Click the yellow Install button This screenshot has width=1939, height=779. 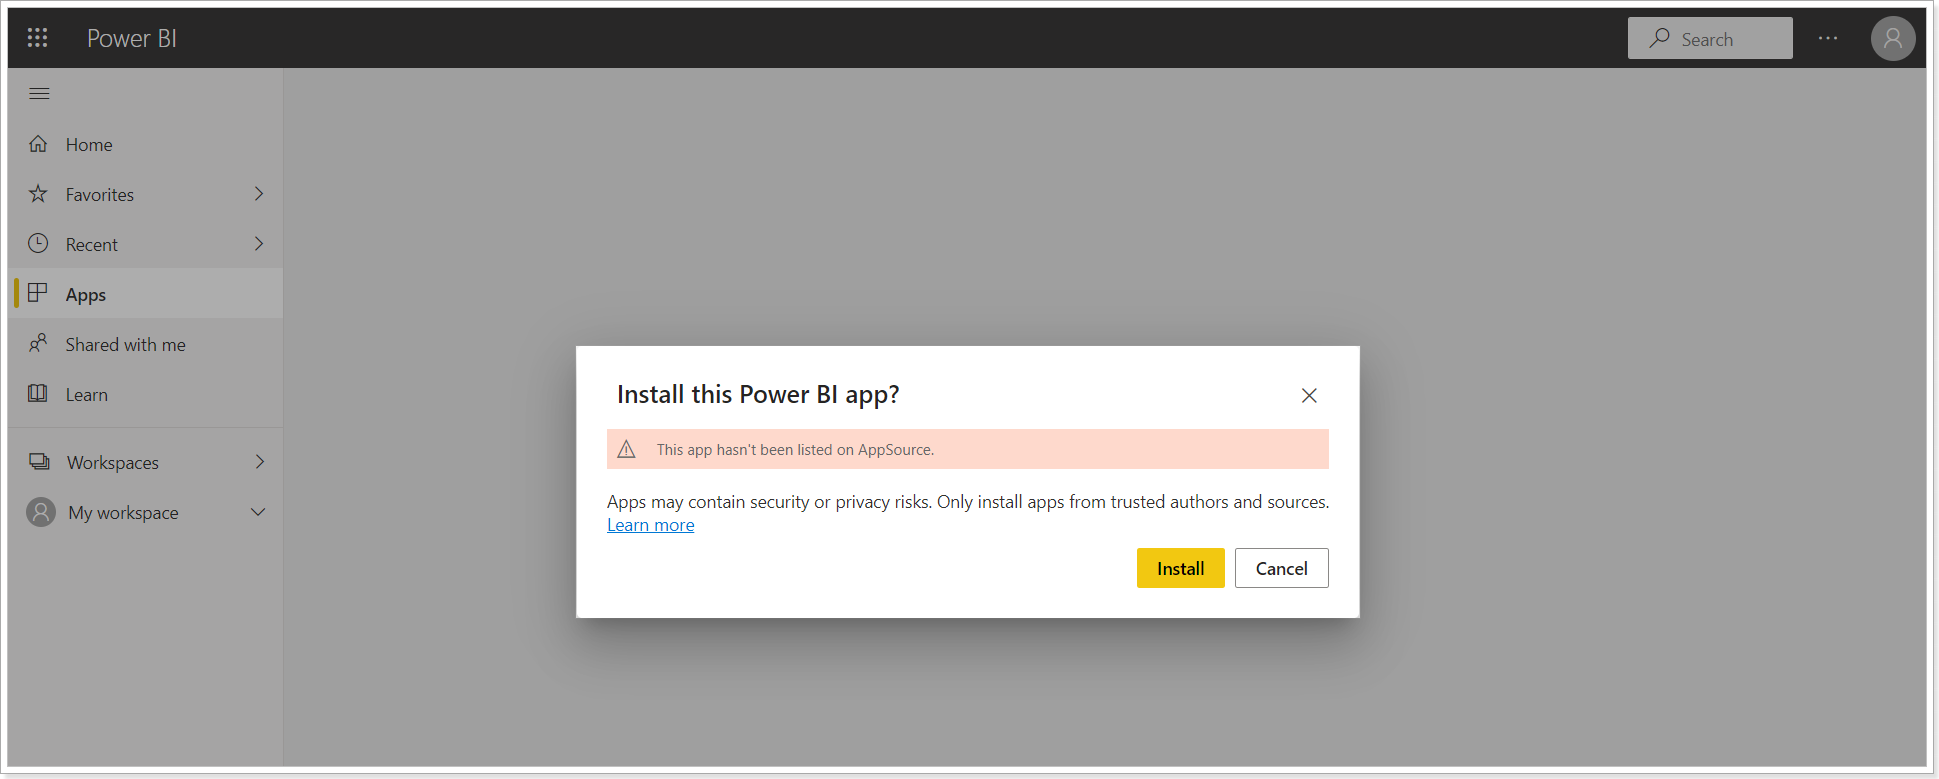pos(1180,568)
